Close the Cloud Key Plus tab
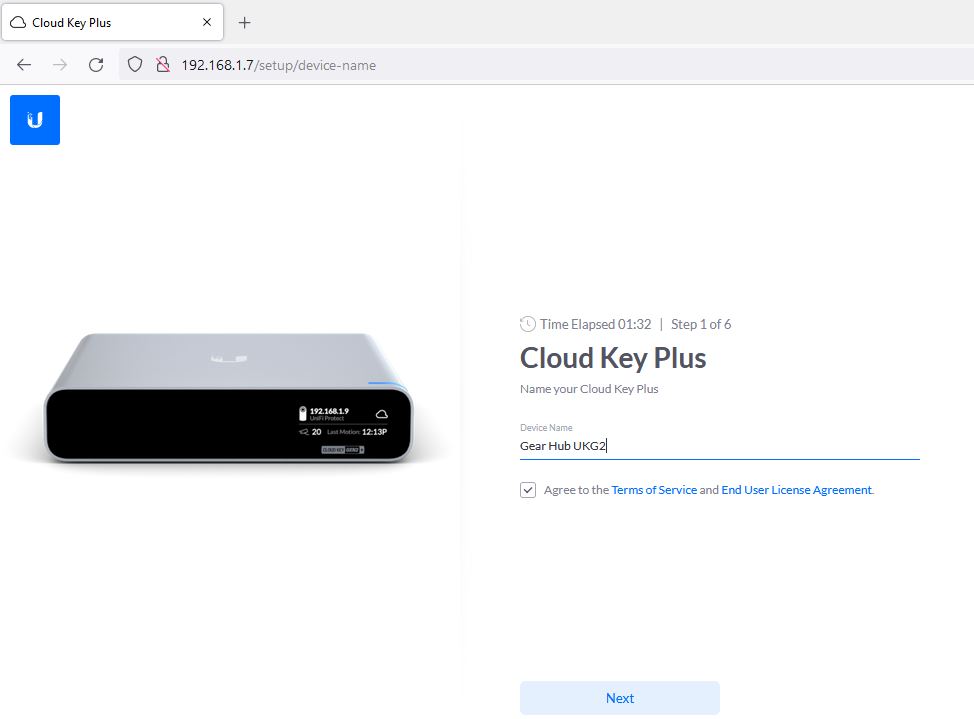 coord(207,22)
